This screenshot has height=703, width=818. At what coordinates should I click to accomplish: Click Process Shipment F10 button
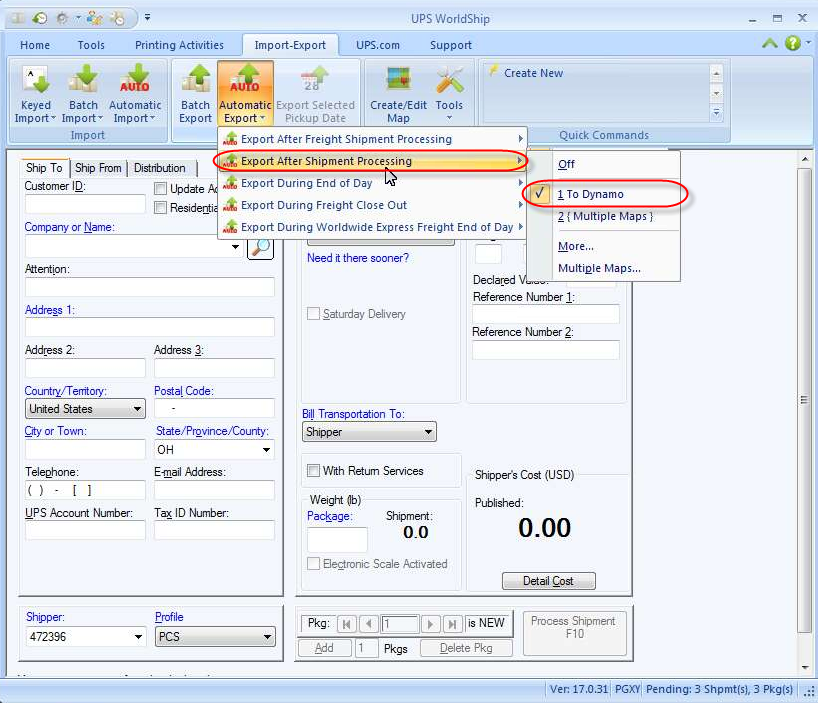pos(574,633)
